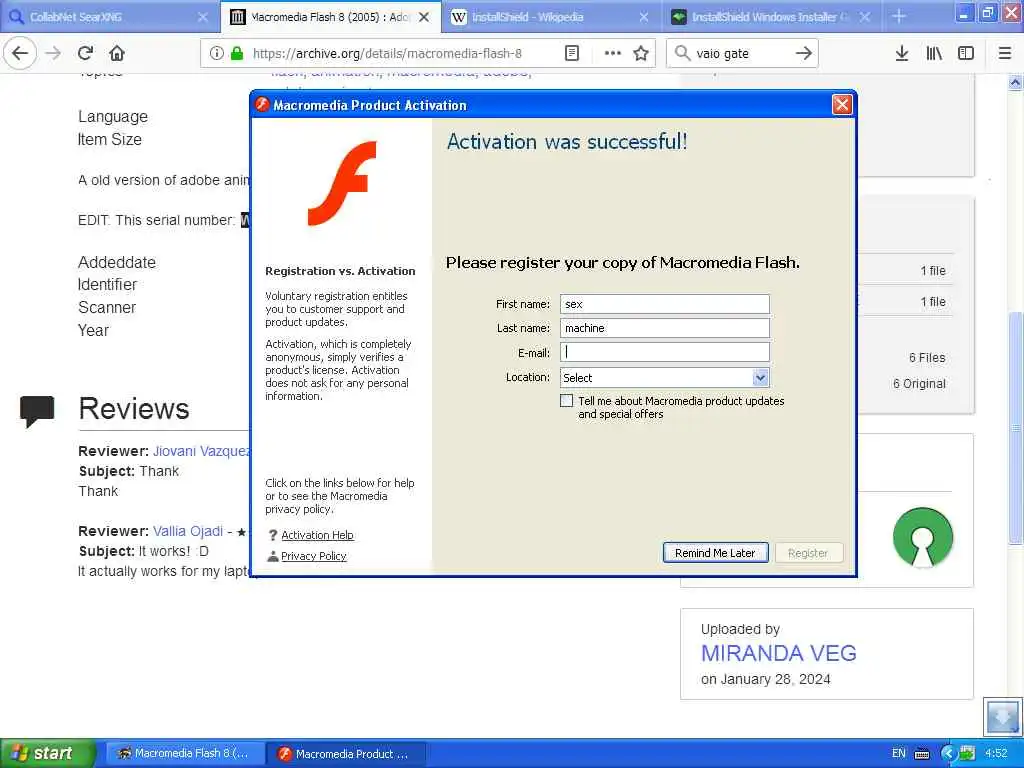
Task: Open the Privacy Policy link
Action: click(313, 556)
